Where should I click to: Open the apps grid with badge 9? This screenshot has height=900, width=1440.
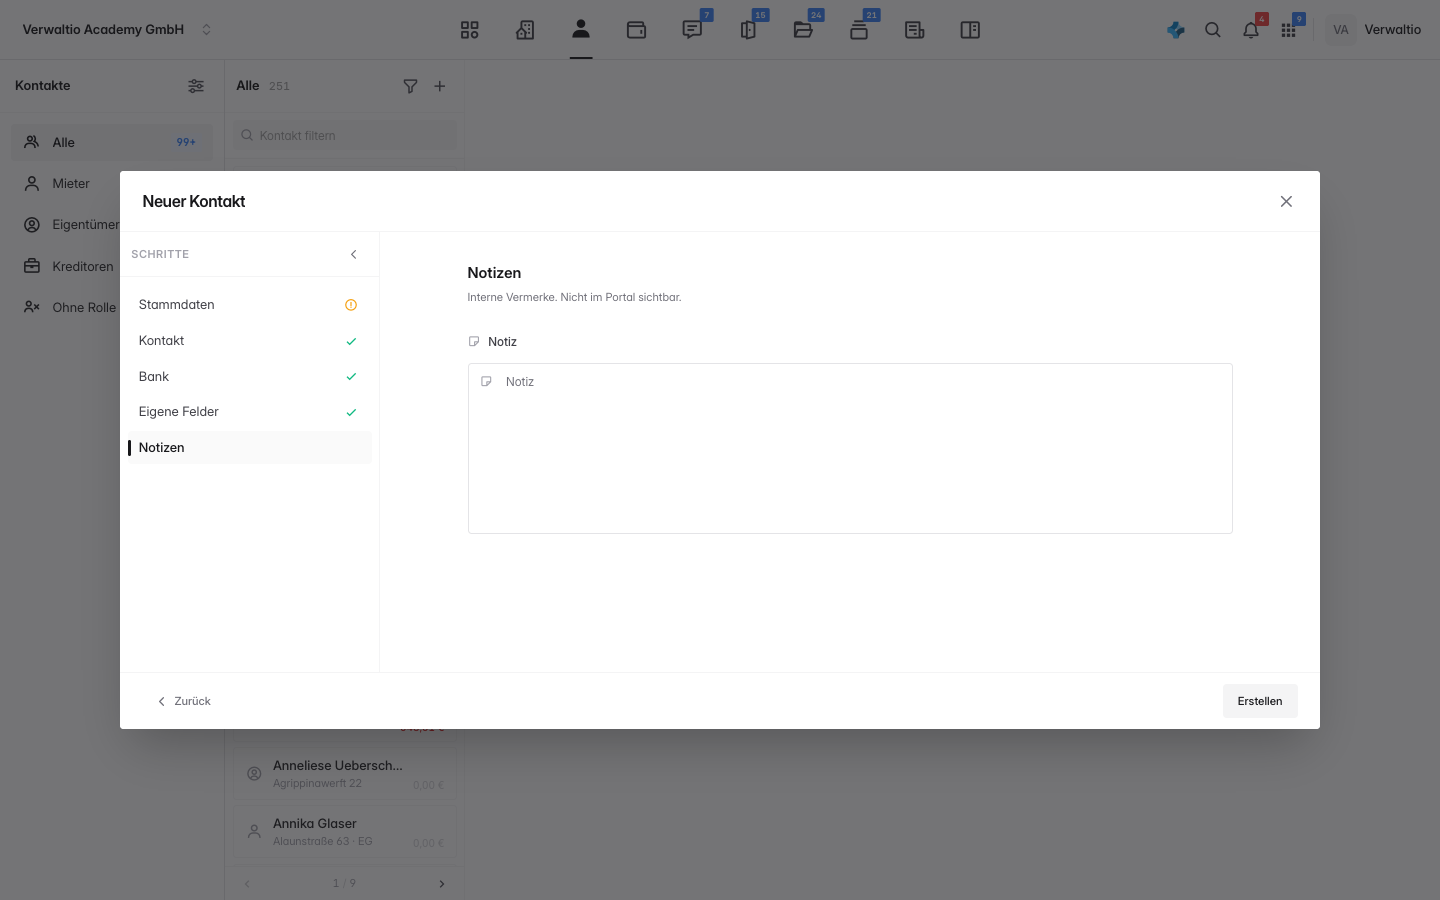1288,30
